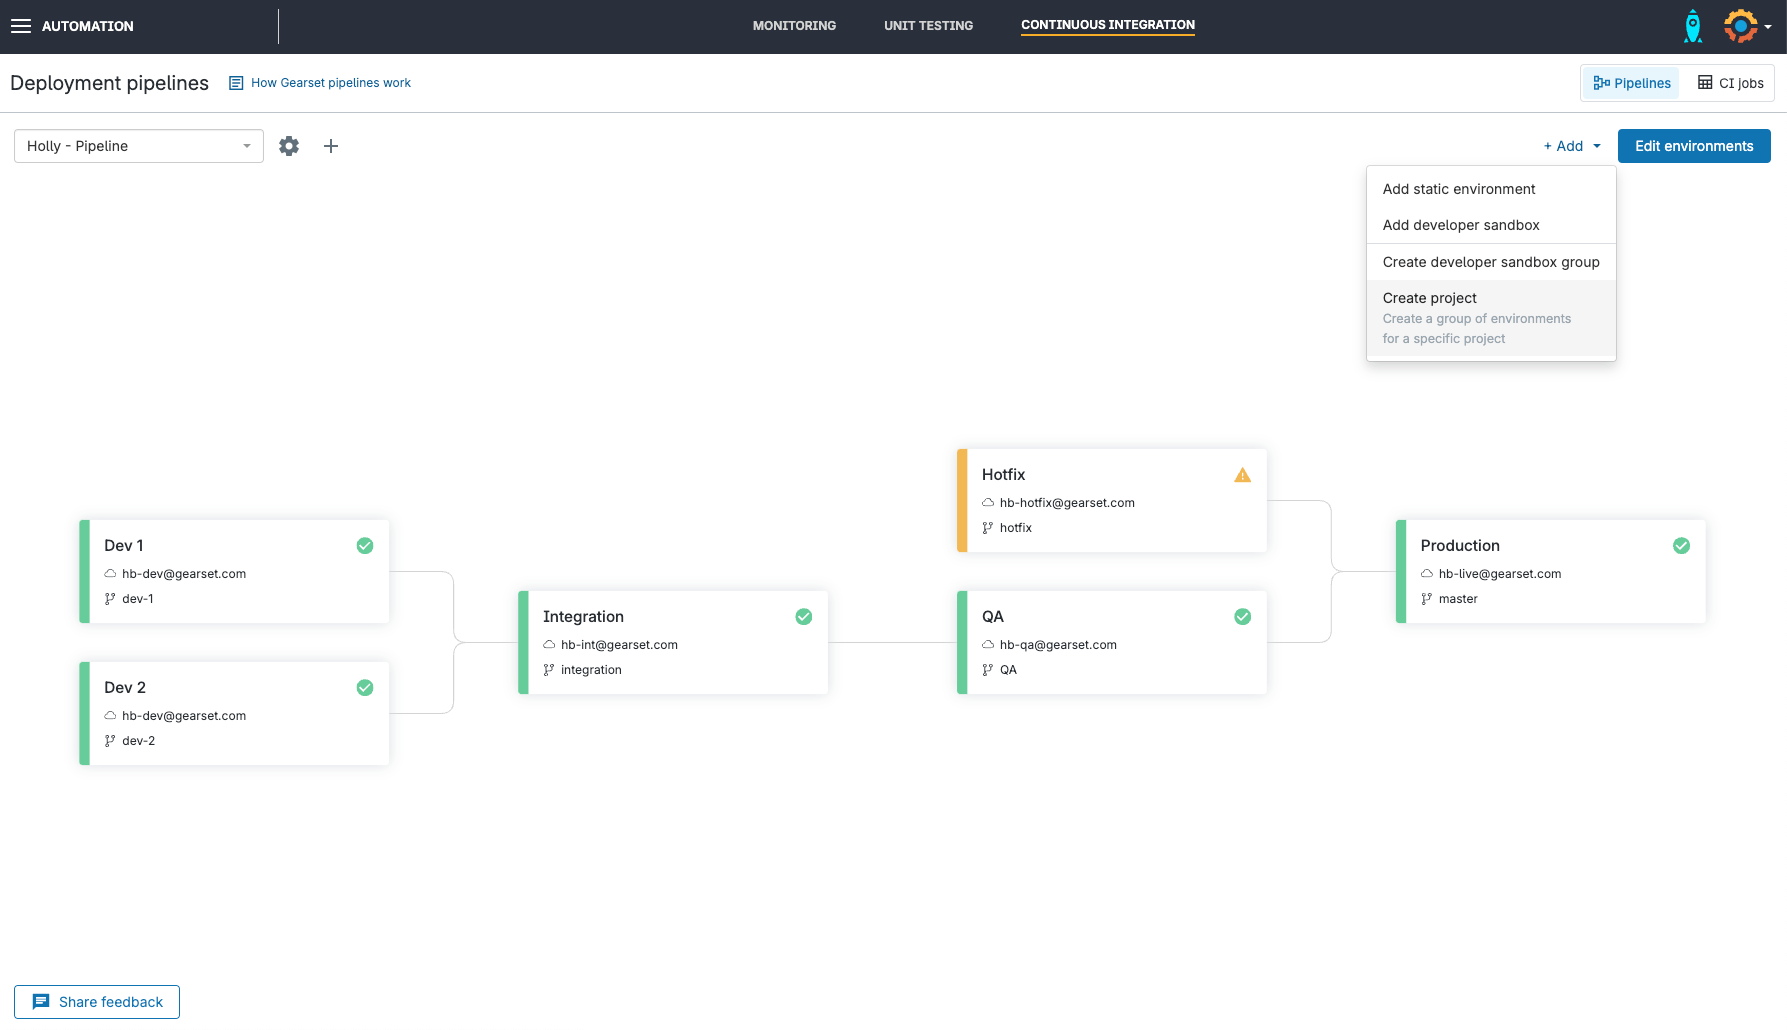Open the Monitoring tab
The width and height of the screenshot is (1787, 1030).
coord(794,26)
